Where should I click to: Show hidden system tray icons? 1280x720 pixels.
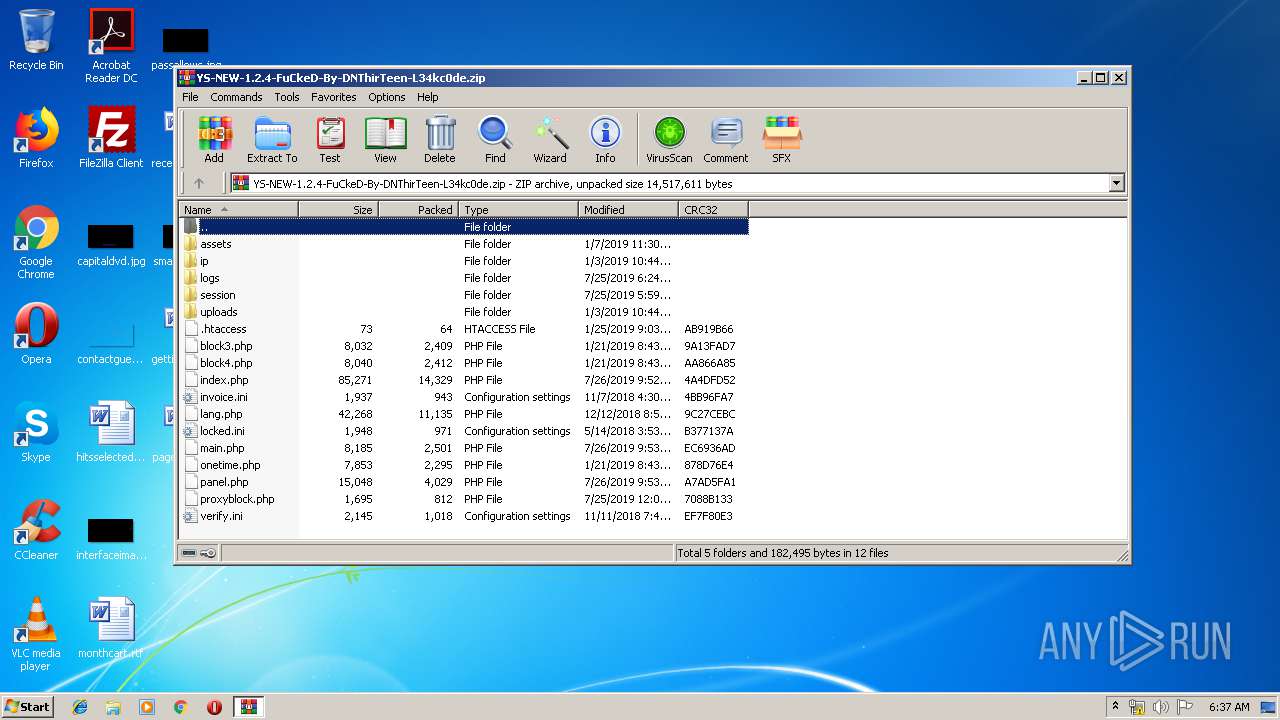tap(1115, 706)
